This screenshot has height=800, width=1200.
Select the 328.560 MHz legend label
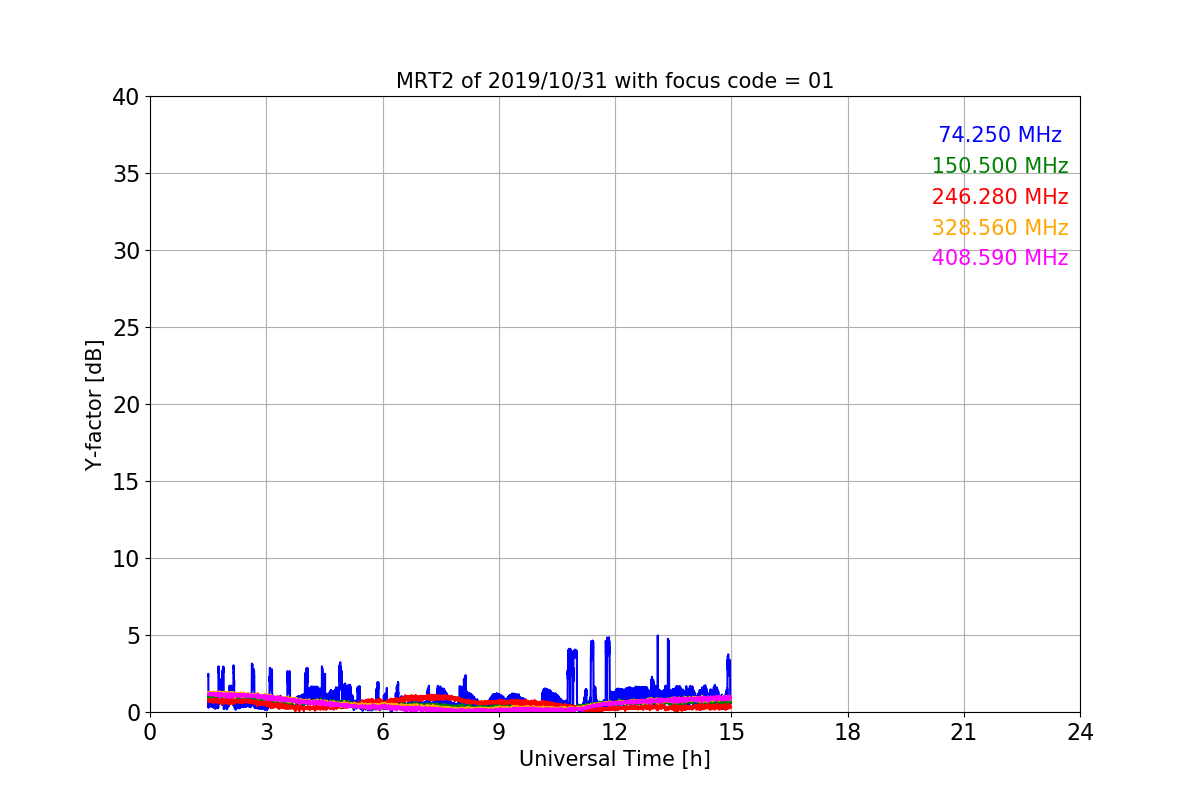(1000, 228)
